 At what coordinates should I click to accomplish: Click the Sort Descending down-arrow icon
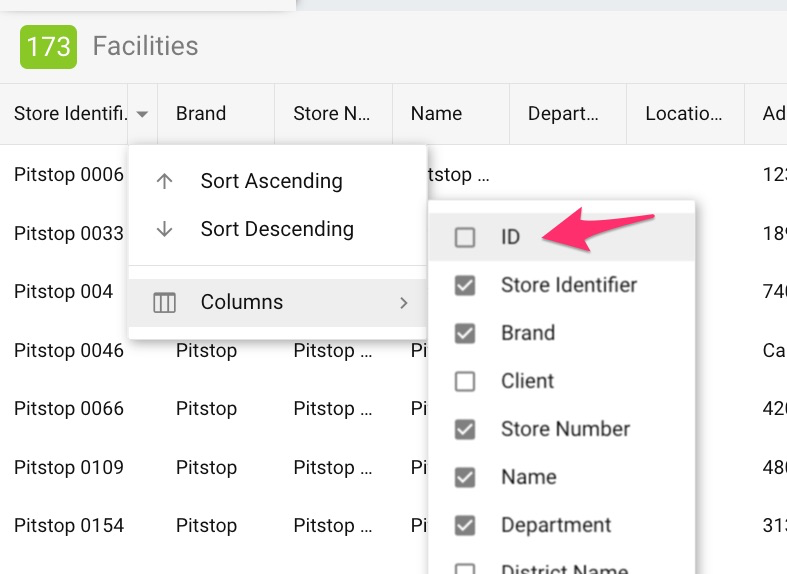165,229
